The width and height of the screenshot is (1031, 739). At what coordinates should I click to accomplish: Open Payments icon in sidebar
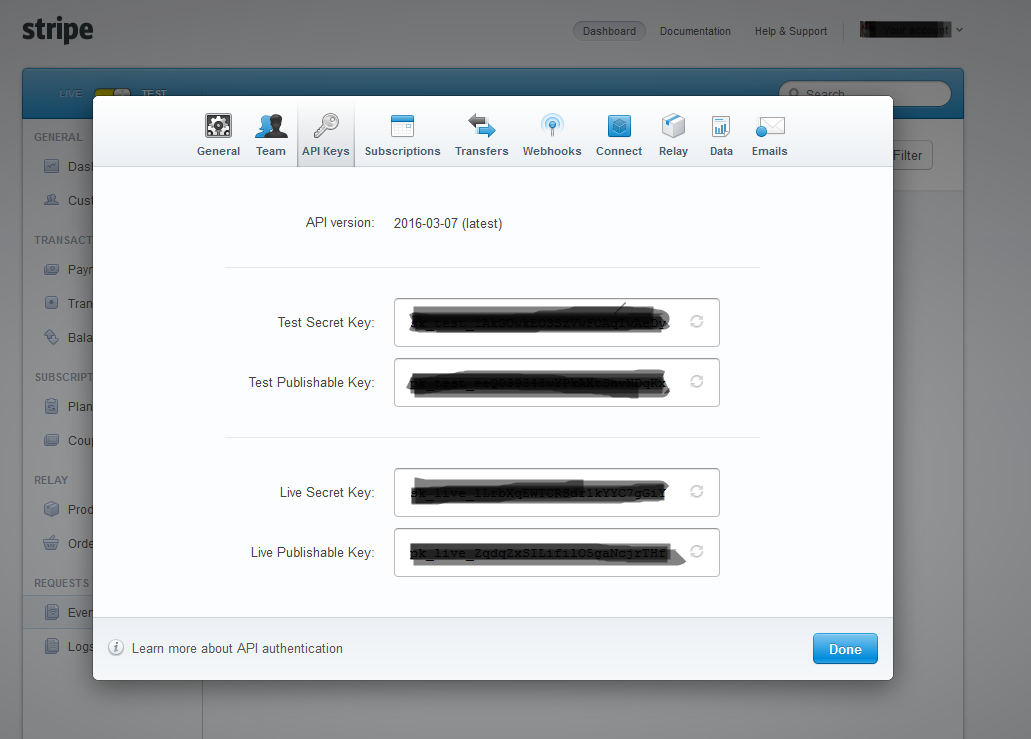click(x=51, y=269)
